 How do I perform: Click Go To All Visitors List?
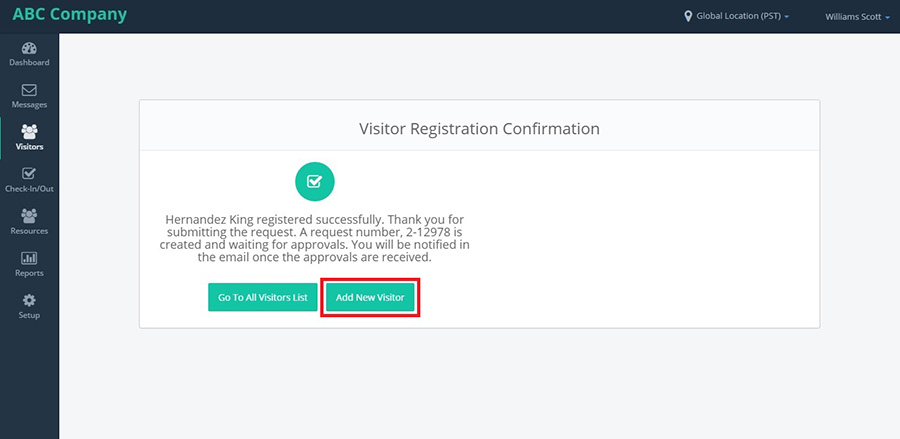pyautogui.click(x=263, y=297)
